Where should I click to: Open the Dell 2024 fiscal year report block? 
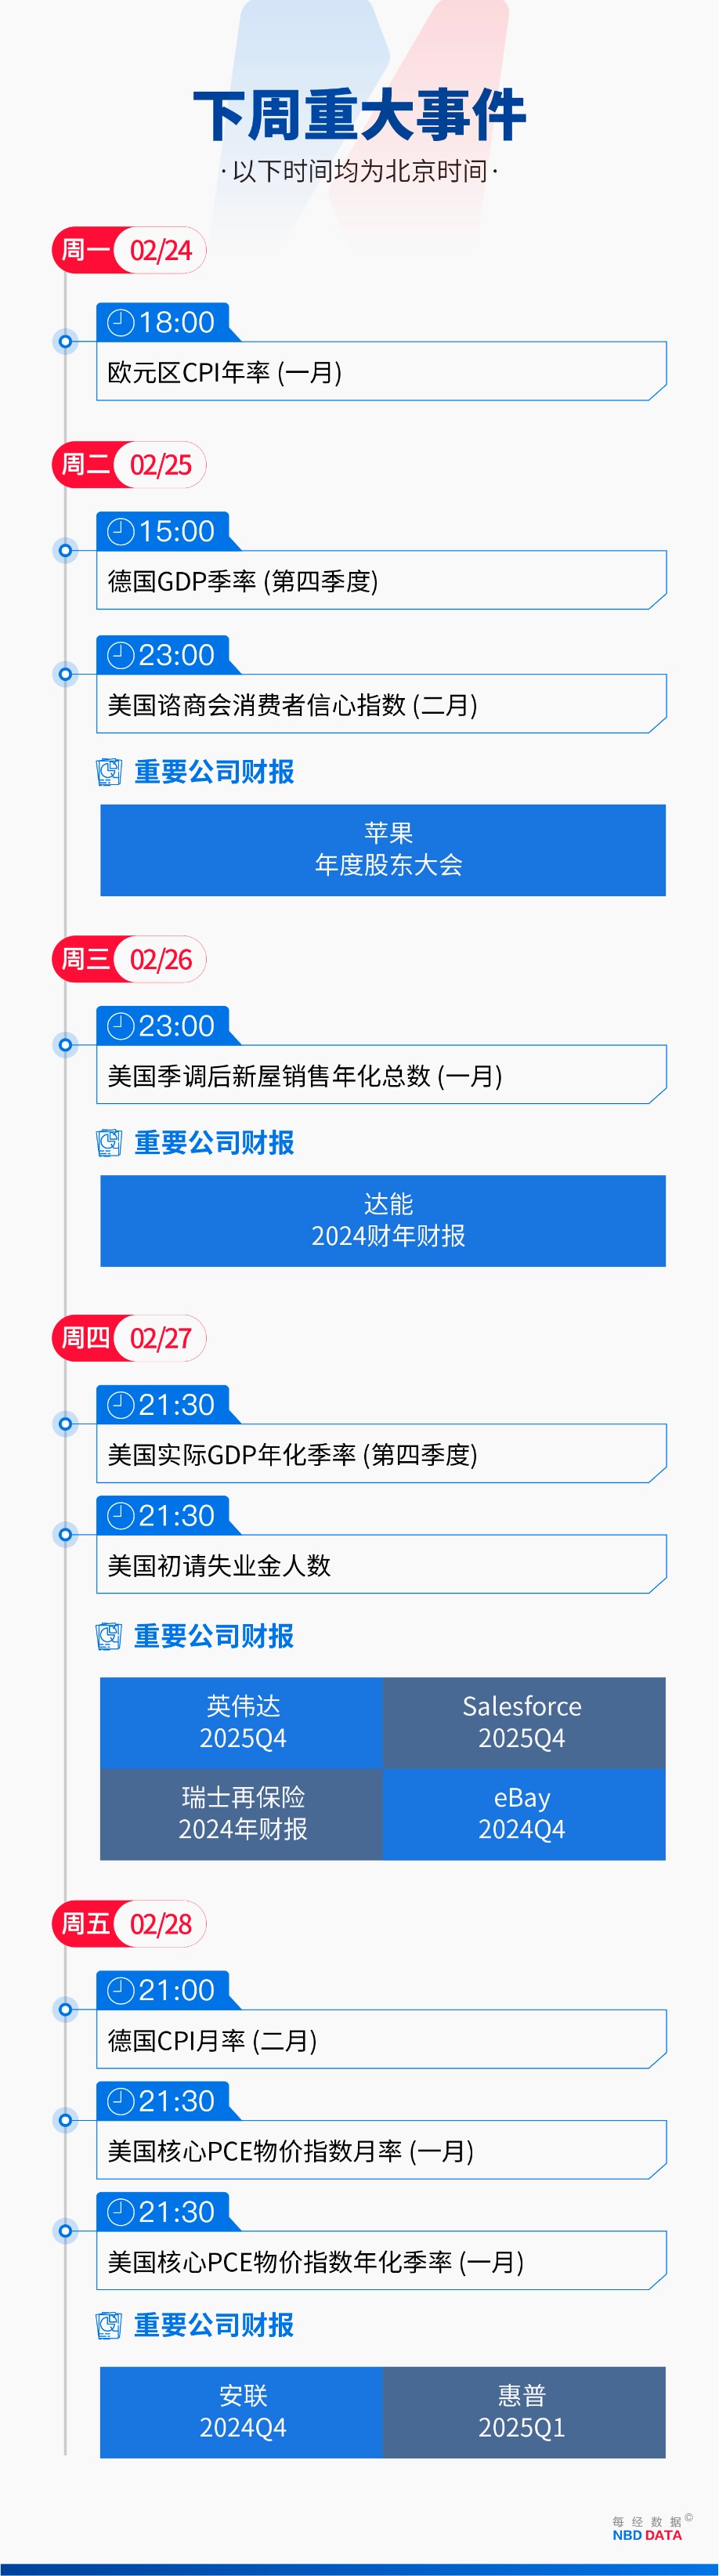[x=383, y=1221]
